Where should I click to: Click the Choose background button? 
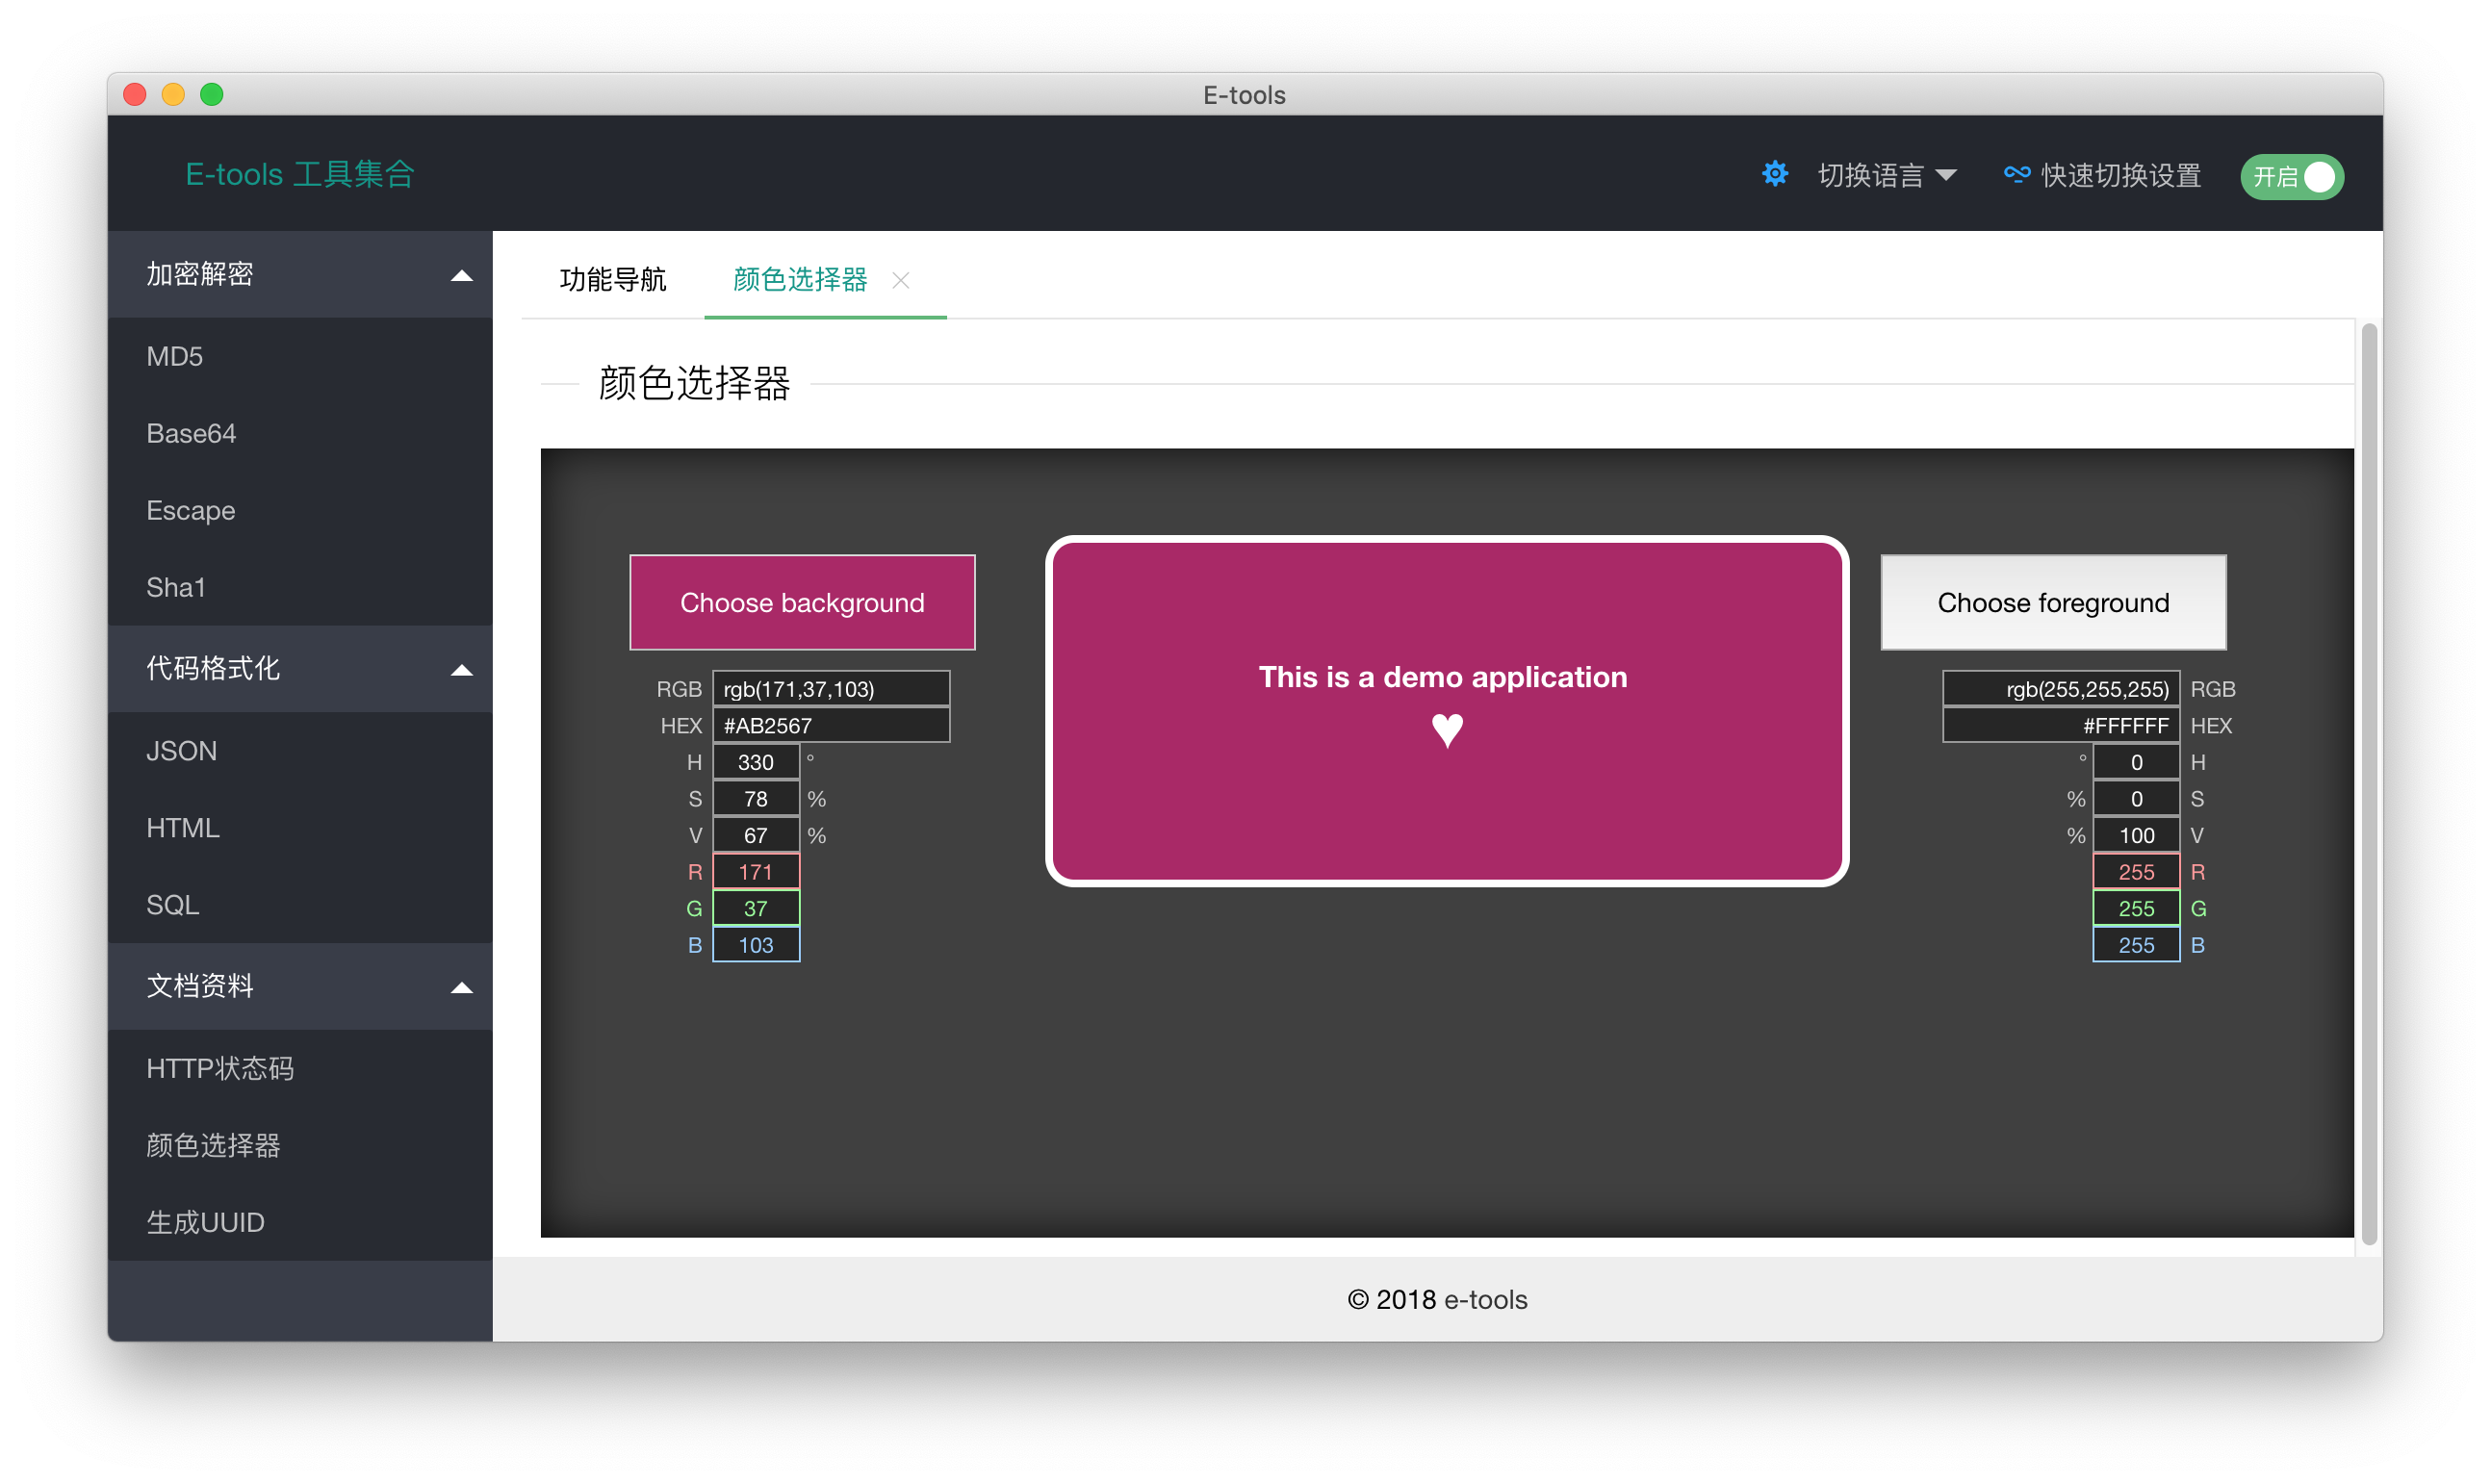pyautogui.click(x=802, y=602)
